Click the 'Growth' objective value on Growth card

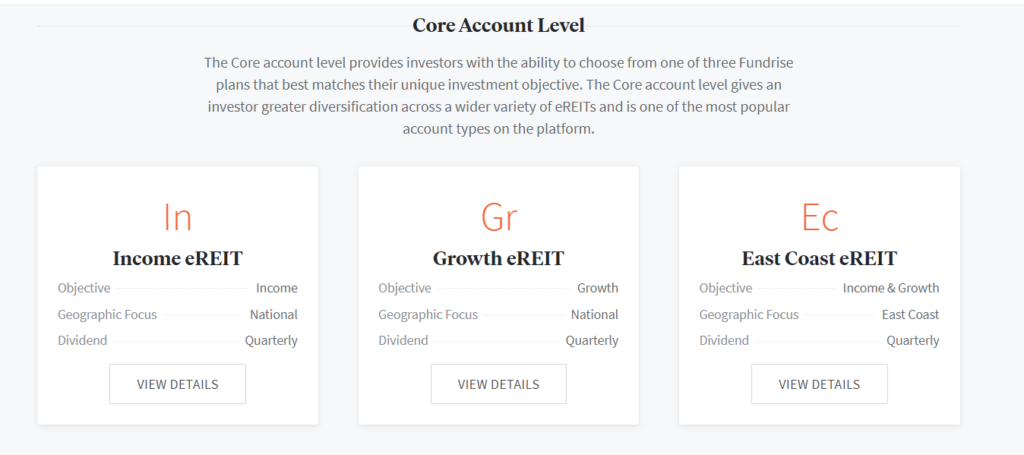[598, 288]
